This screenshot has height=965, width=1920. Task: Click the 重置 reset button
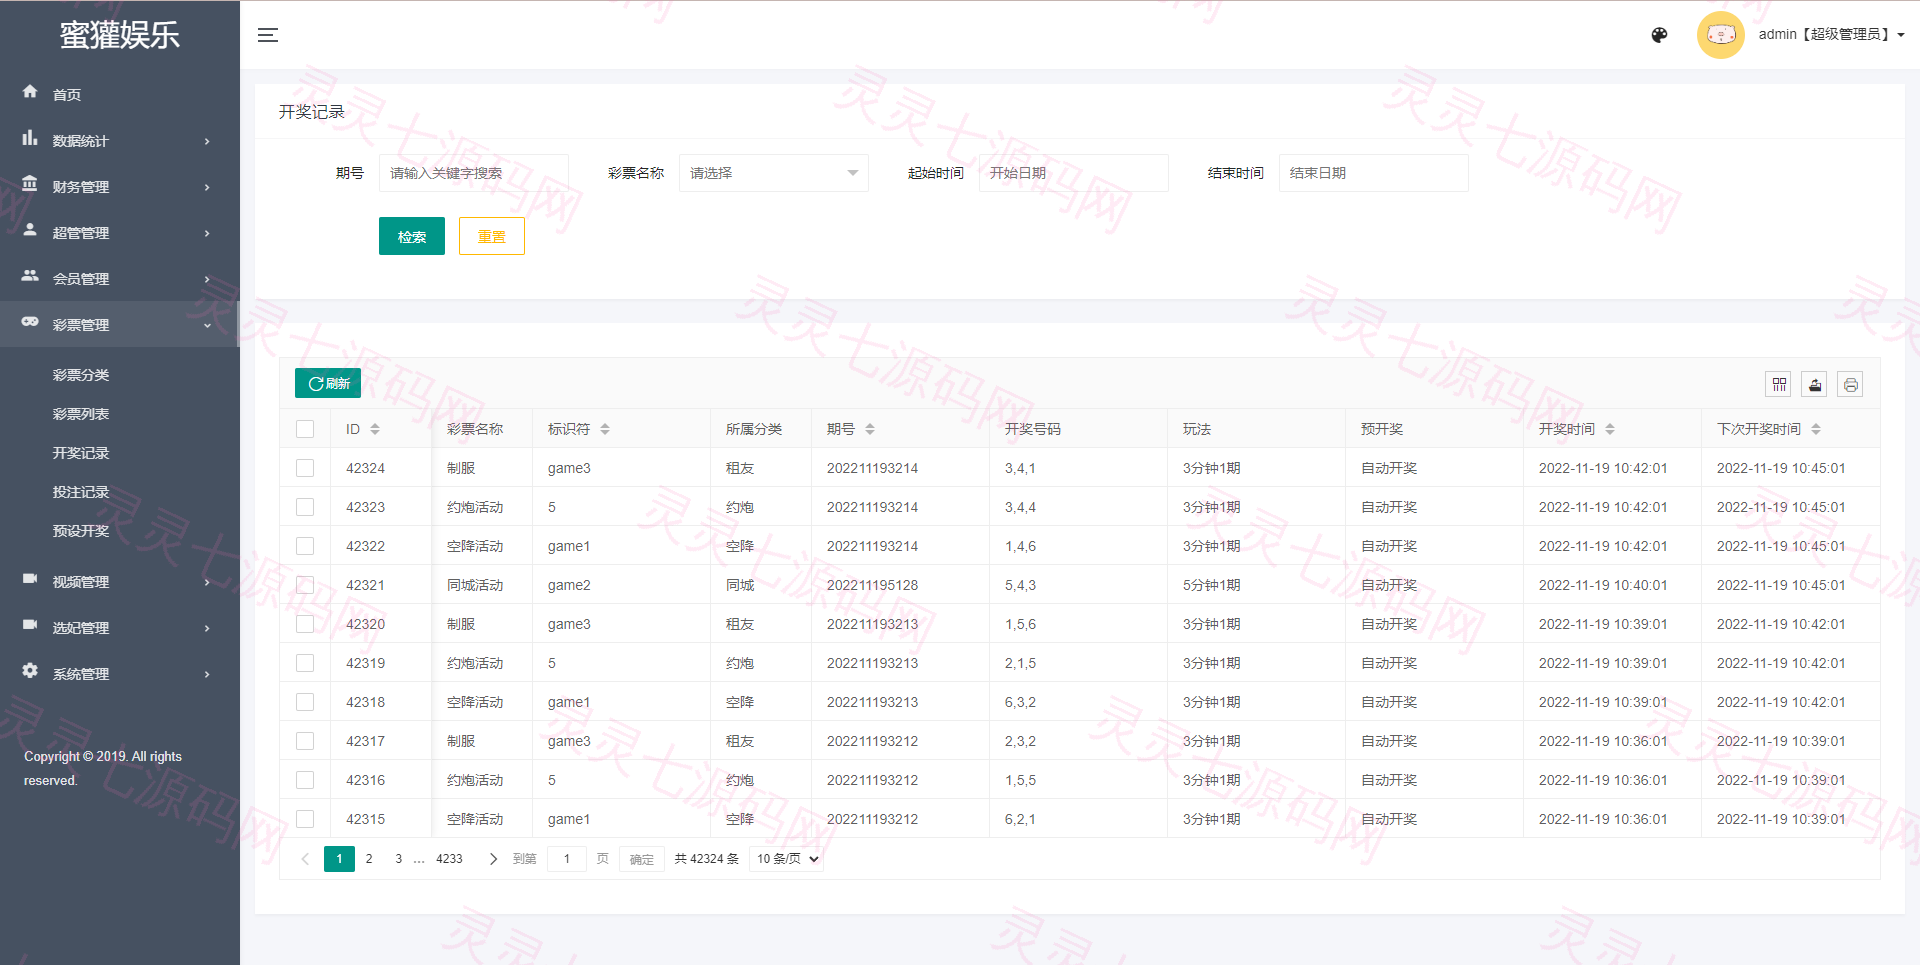point(492,236)
